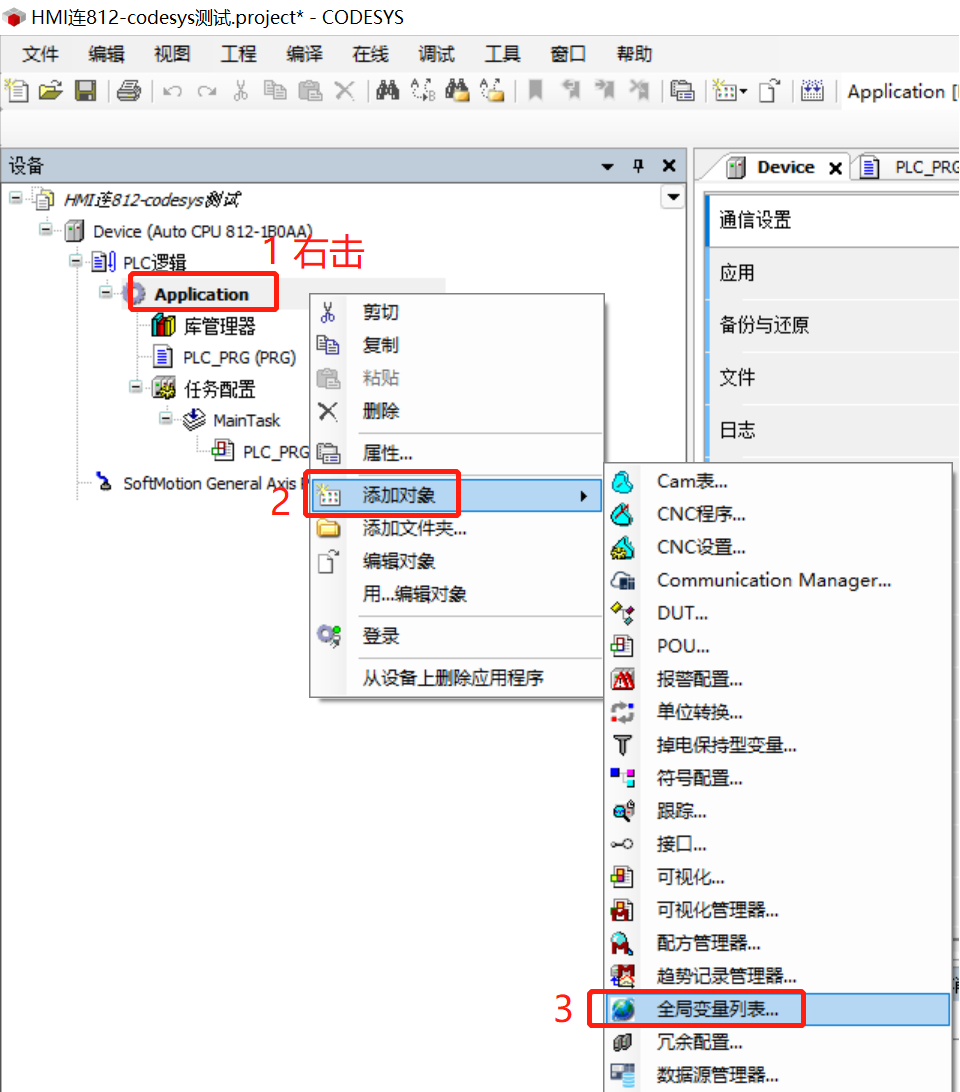Click the 符号配置 icon in the submenu
This screenshot has width=960, height=1092.
tap(622, 778)
